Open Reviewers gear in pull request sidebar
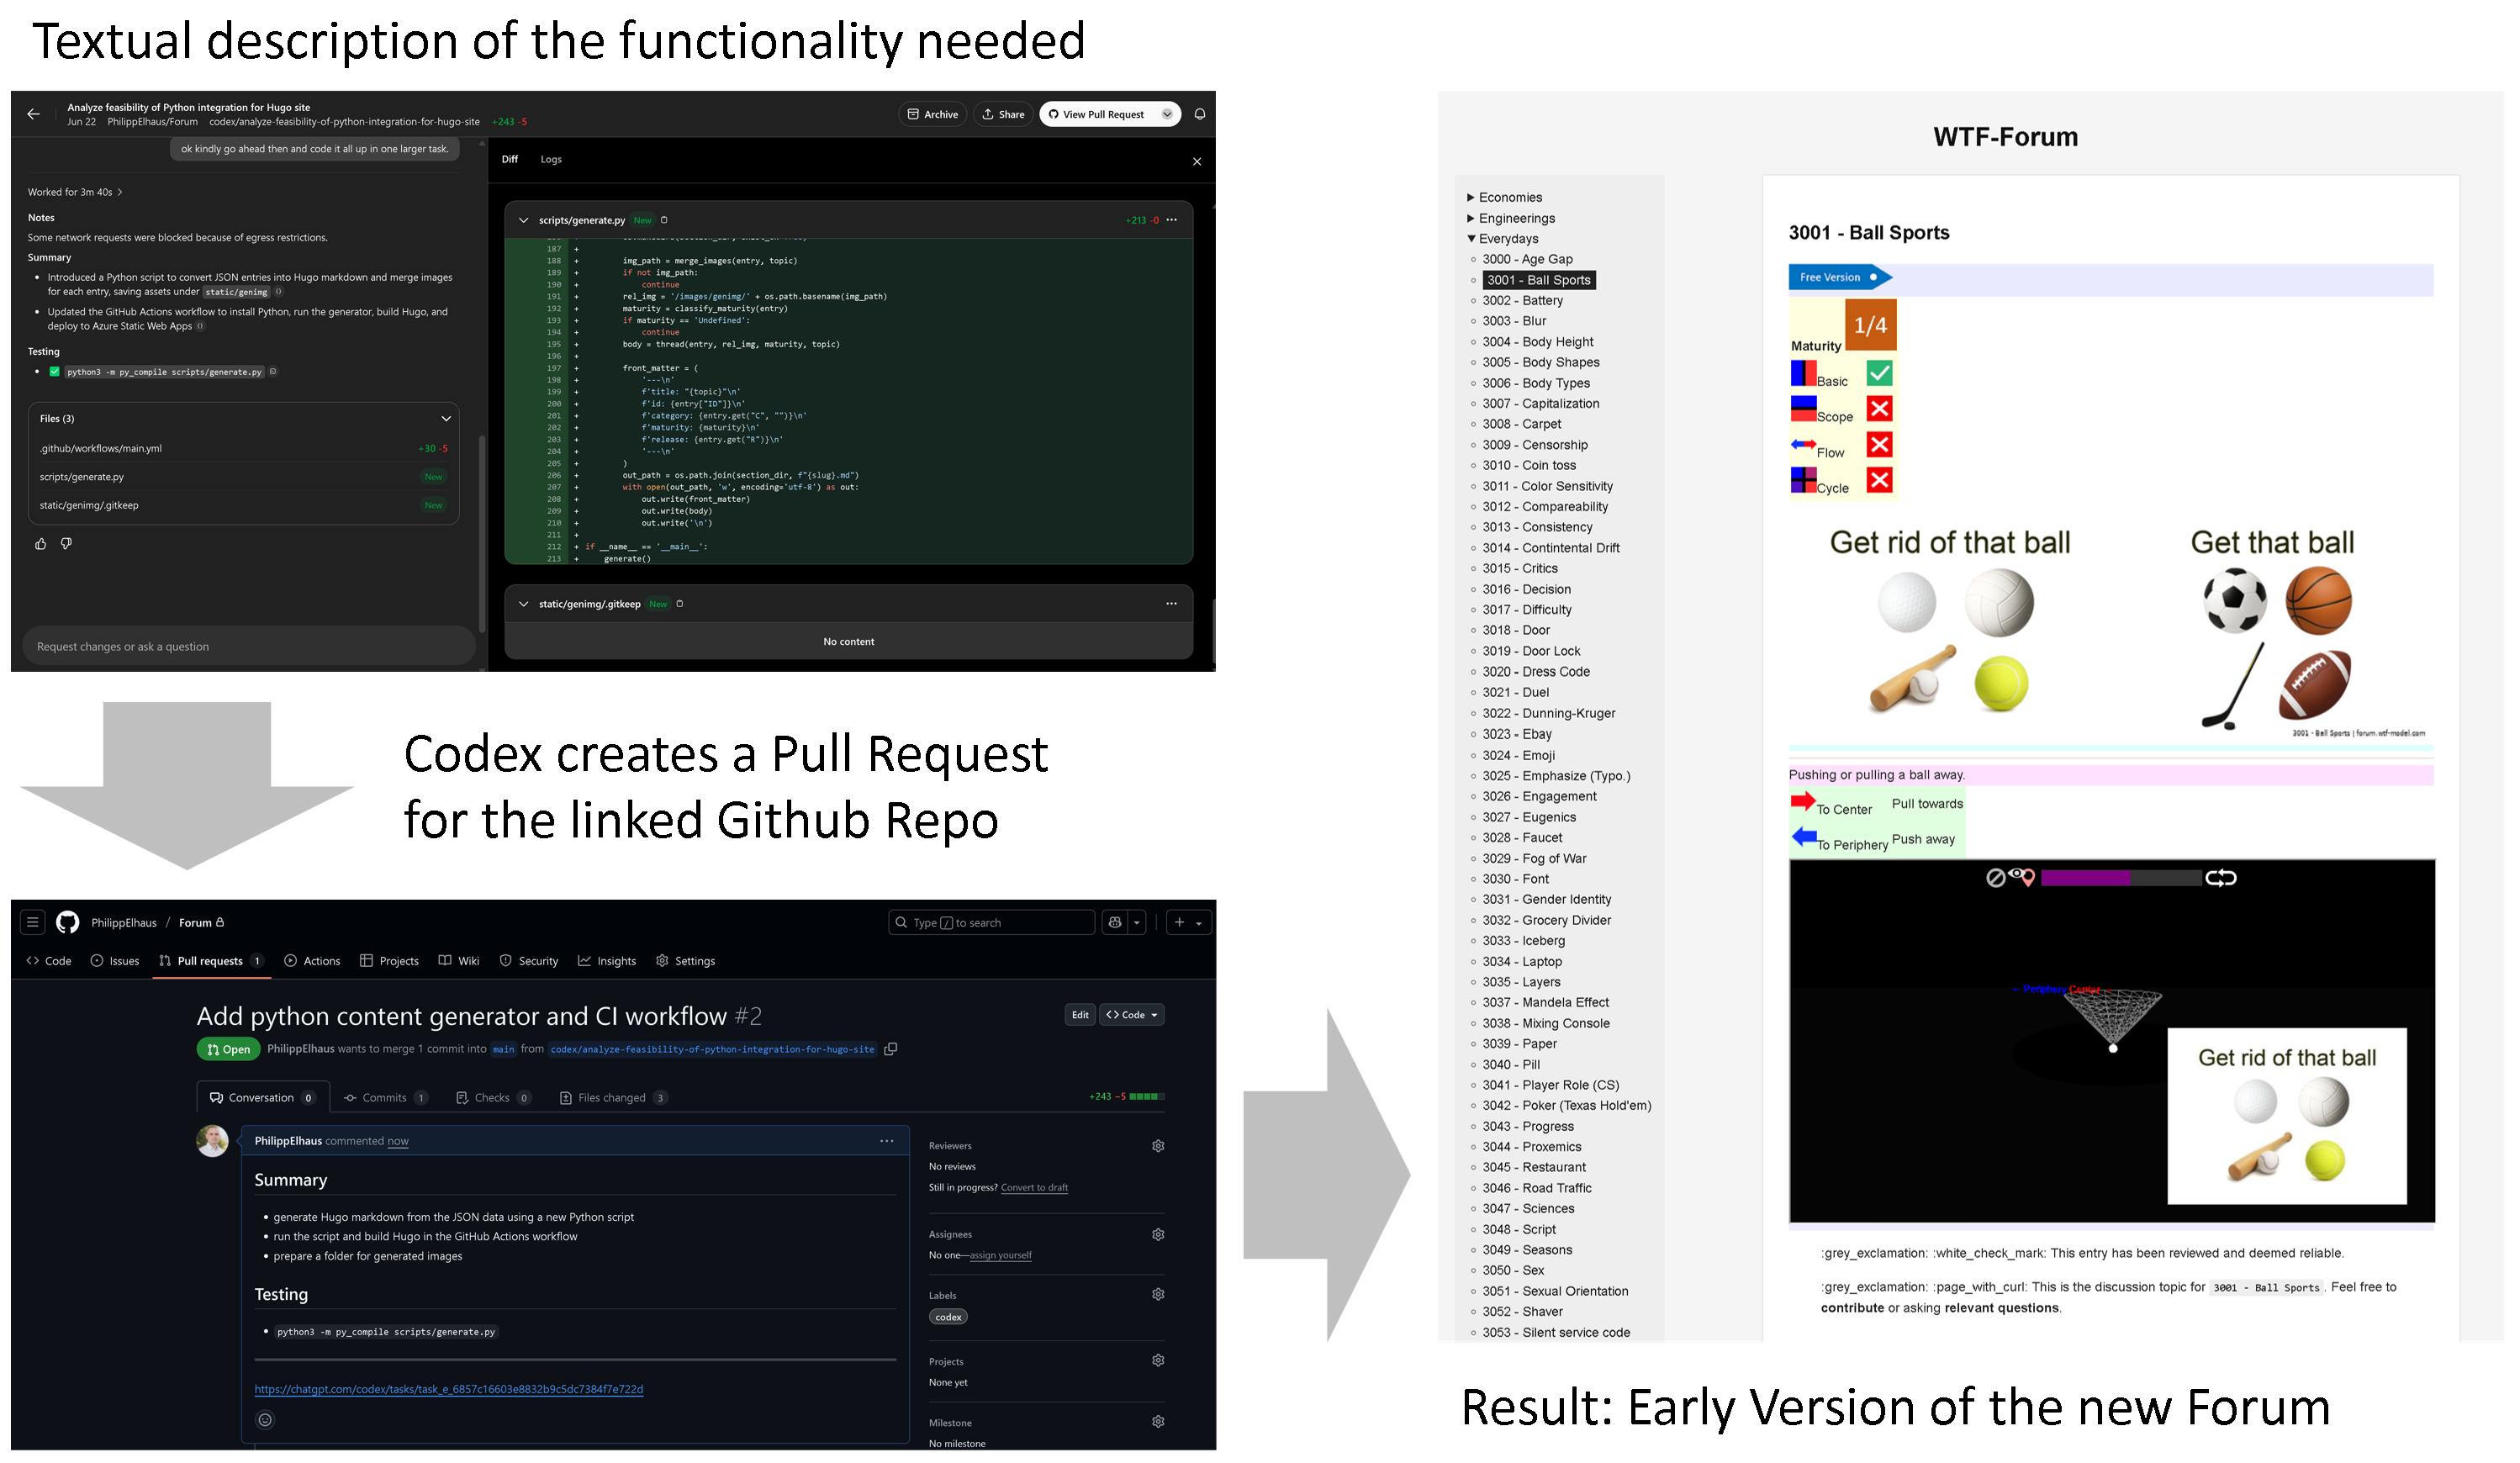The width and height of the screenshot is (2520, 1463). pyautogui.click(x=1158, y=1146)
